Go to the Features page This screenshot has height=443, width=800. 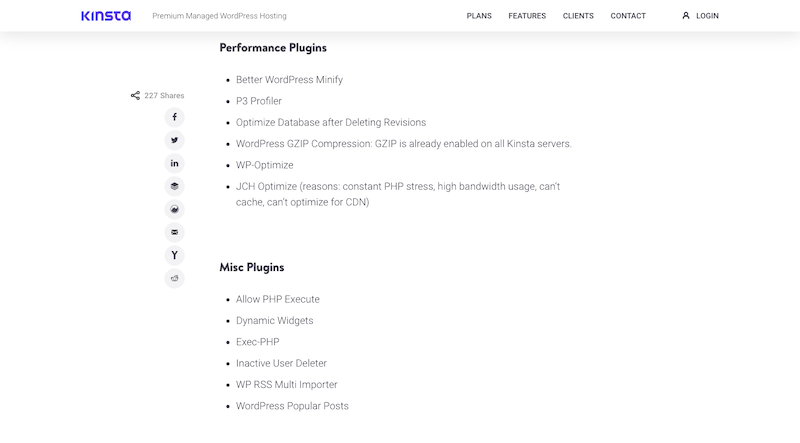(527, 16)
